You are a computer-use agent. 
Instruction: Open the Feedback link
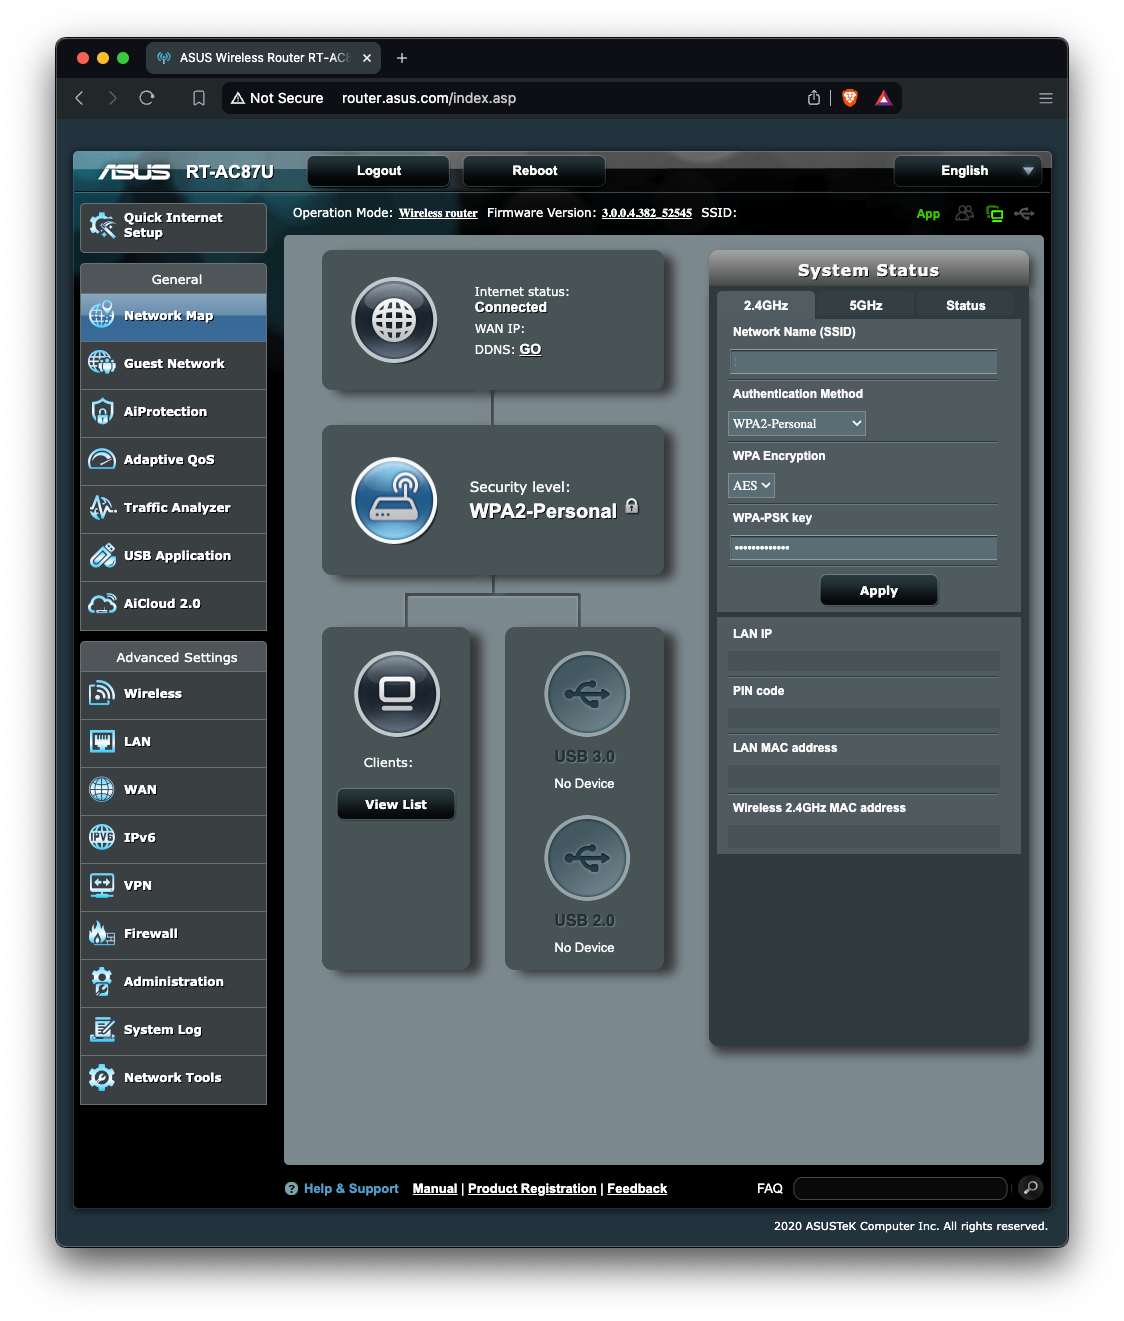tap(637, 1189)
